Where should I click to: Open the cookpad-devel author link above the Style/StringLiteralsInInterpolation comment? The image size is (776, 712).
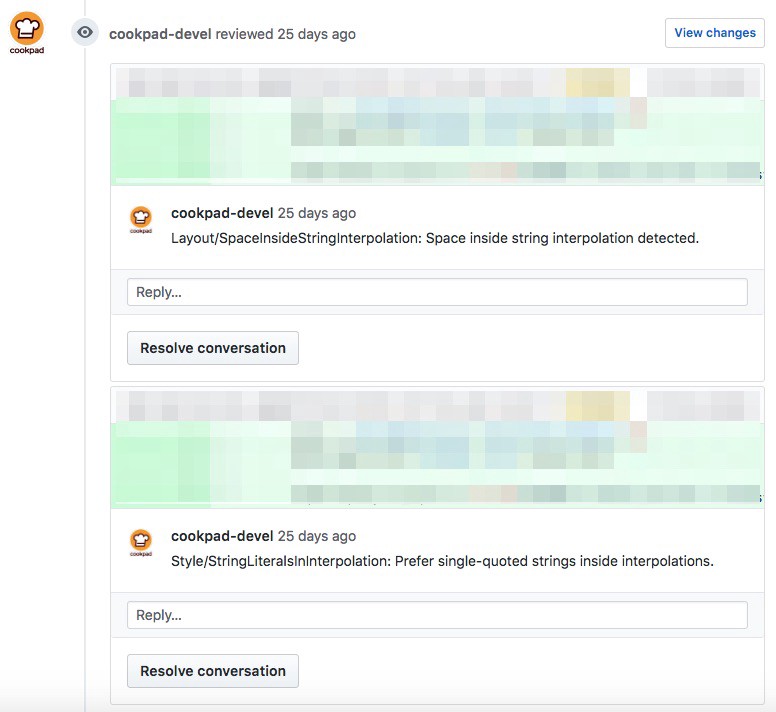[222, 536]
